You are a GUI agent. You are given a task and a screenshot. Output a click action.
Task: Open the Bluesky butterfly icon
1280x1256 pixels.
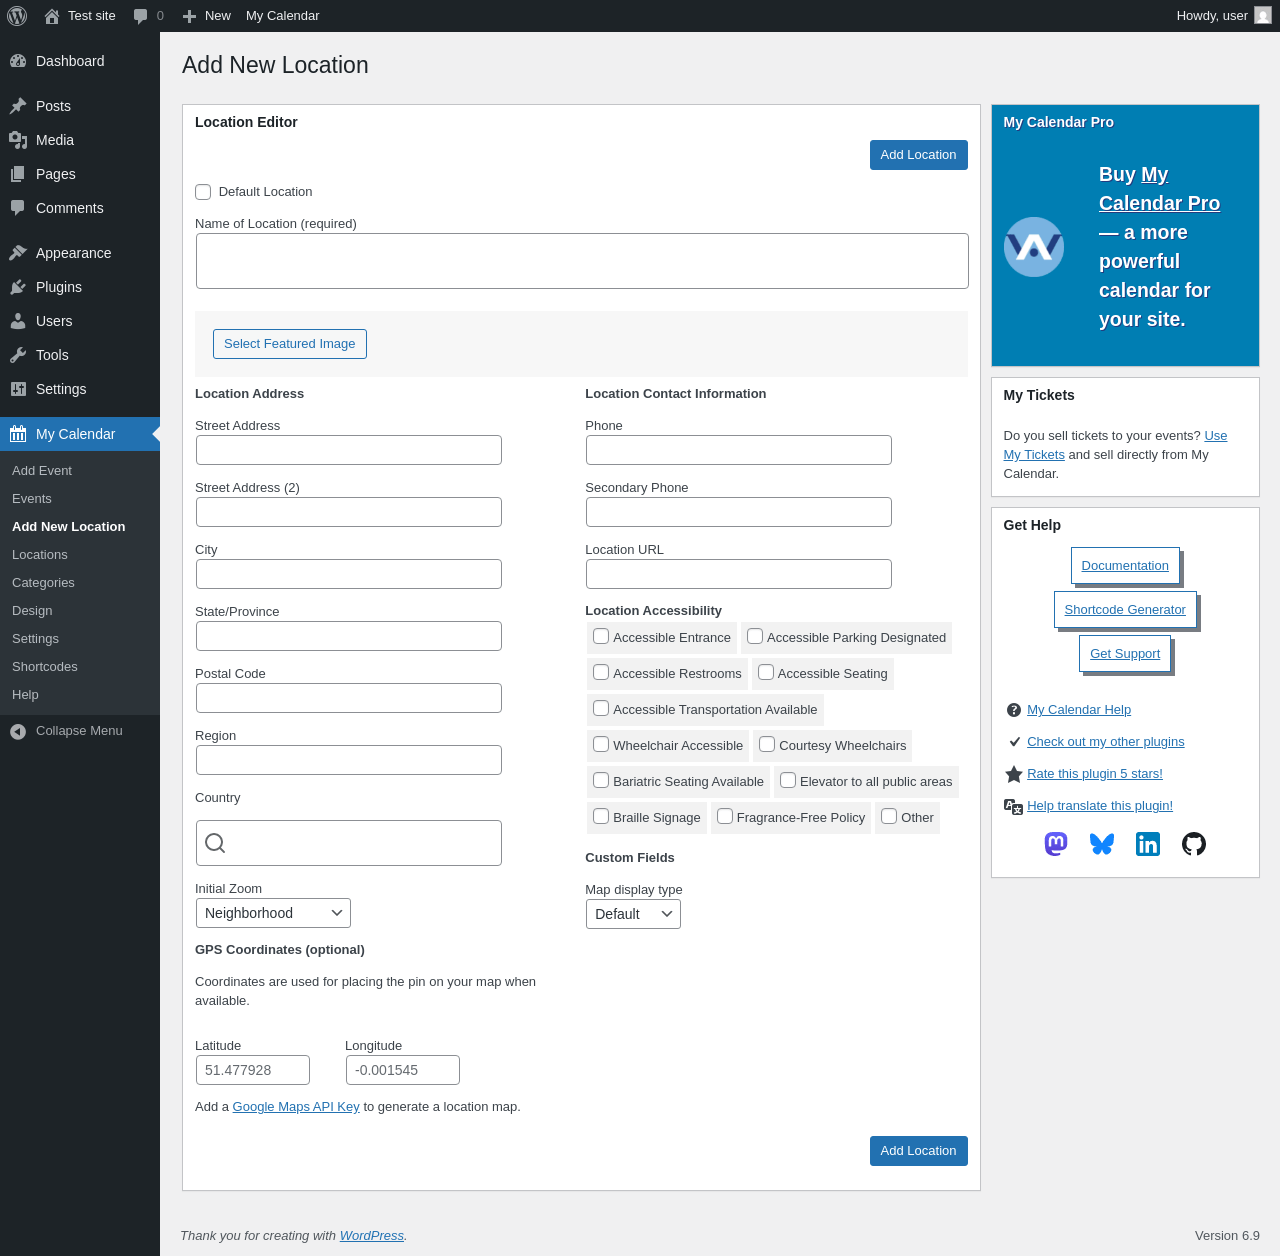1102,844
